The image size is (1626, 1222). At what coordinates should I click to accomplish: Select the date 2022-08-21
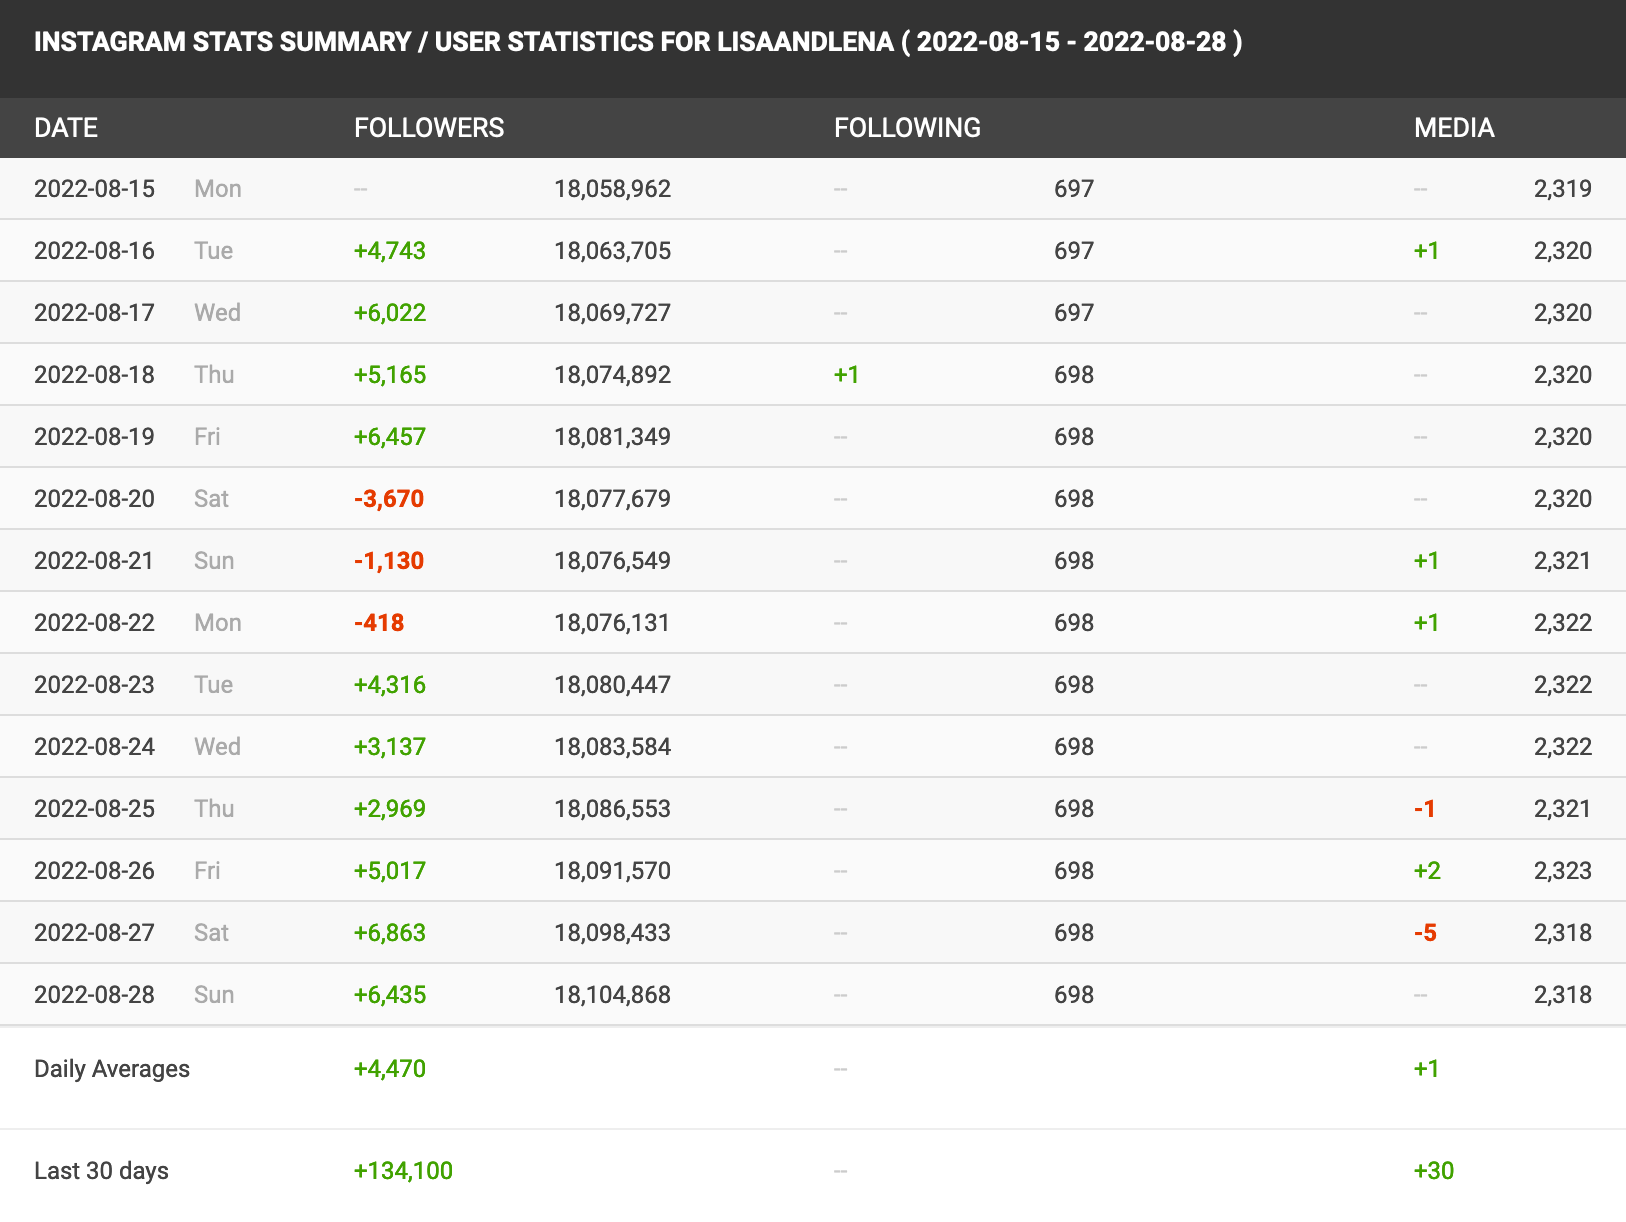94,561
